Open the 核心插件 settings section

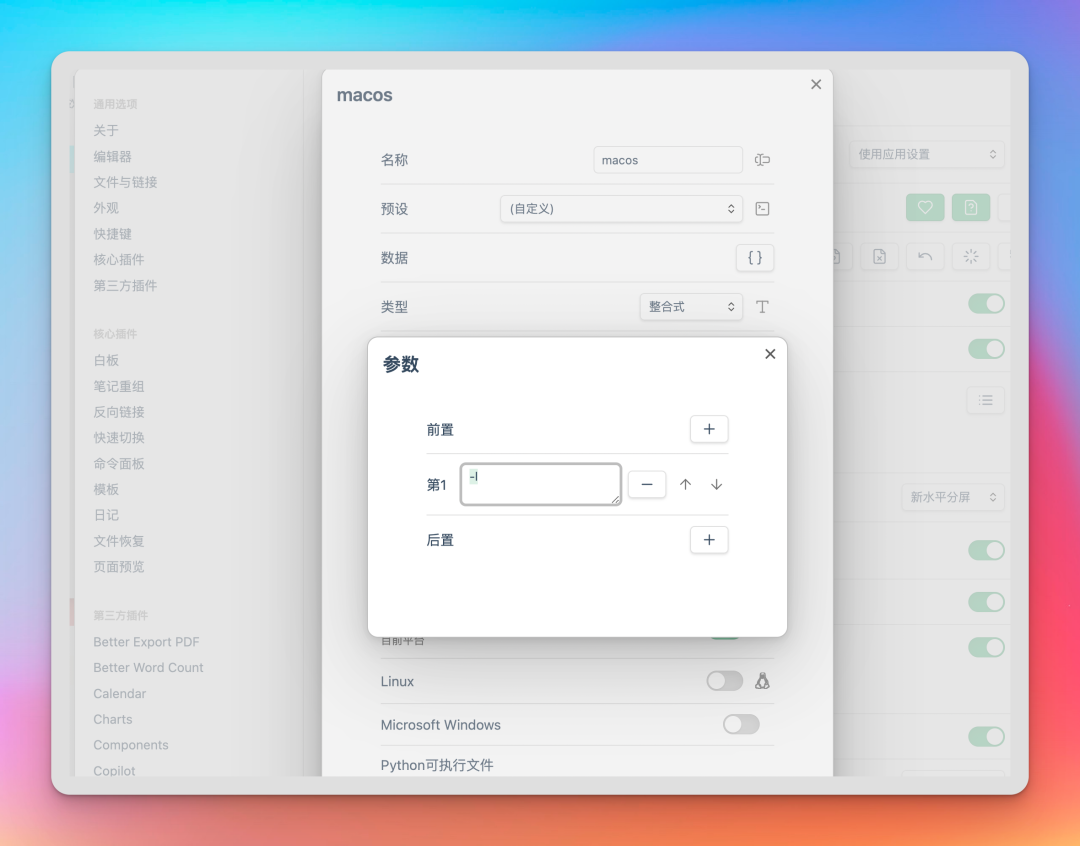coord(118,259)
